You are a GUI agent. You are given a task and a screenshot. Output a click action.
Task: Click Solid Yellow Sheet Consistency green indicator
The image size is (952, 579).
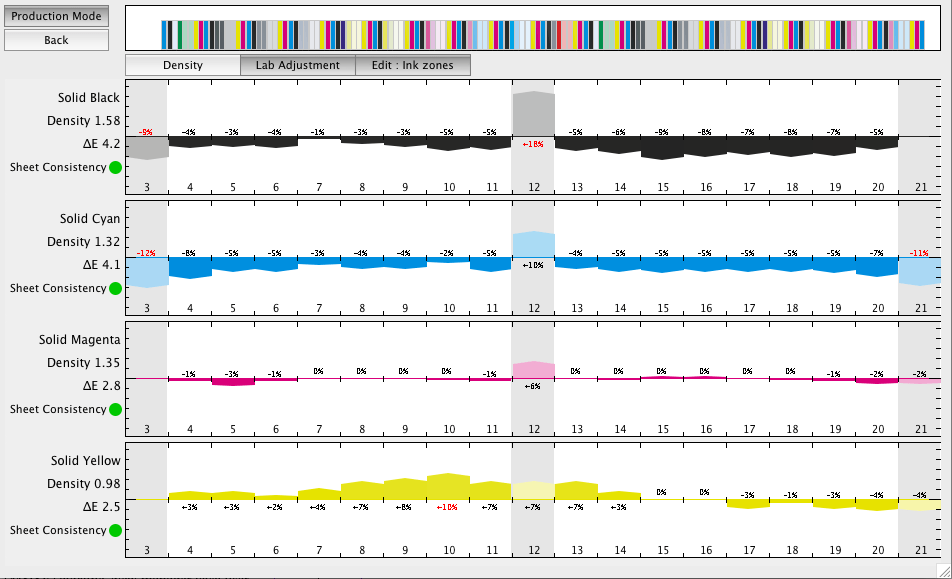[x=115, y=530]
